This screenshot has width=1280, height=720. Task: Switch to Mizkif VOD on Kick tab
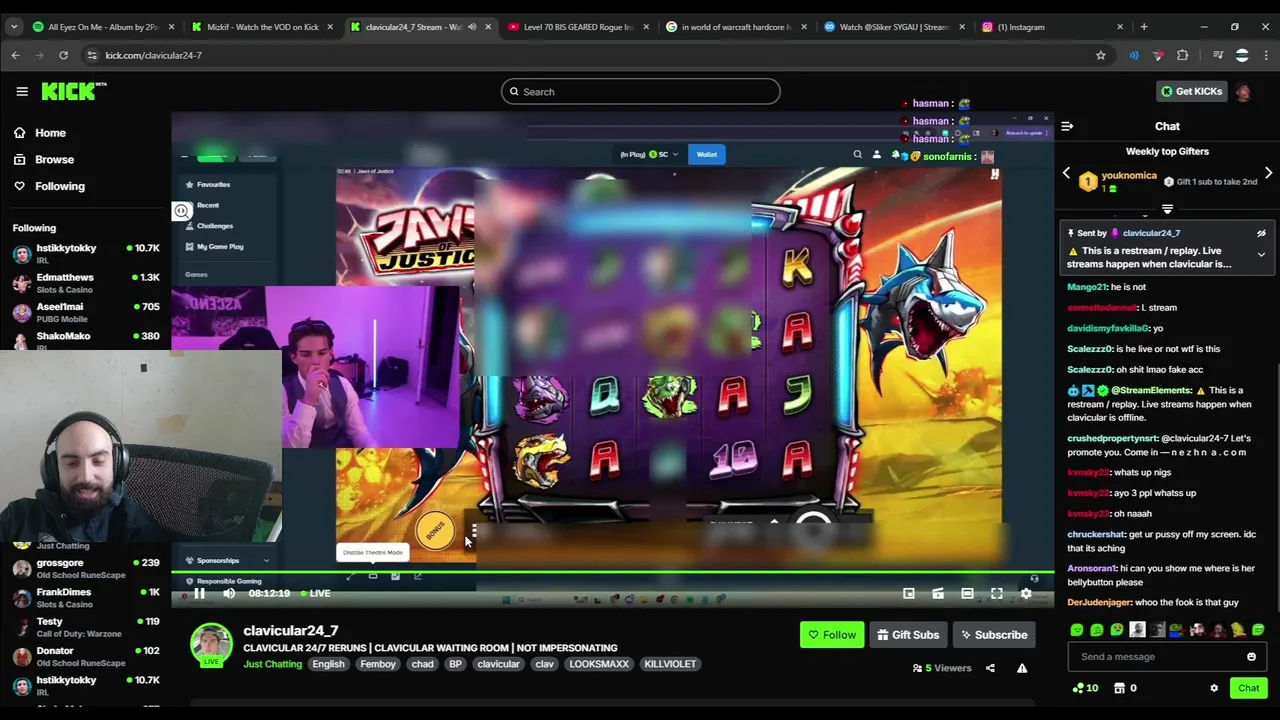tap(262, 27)
